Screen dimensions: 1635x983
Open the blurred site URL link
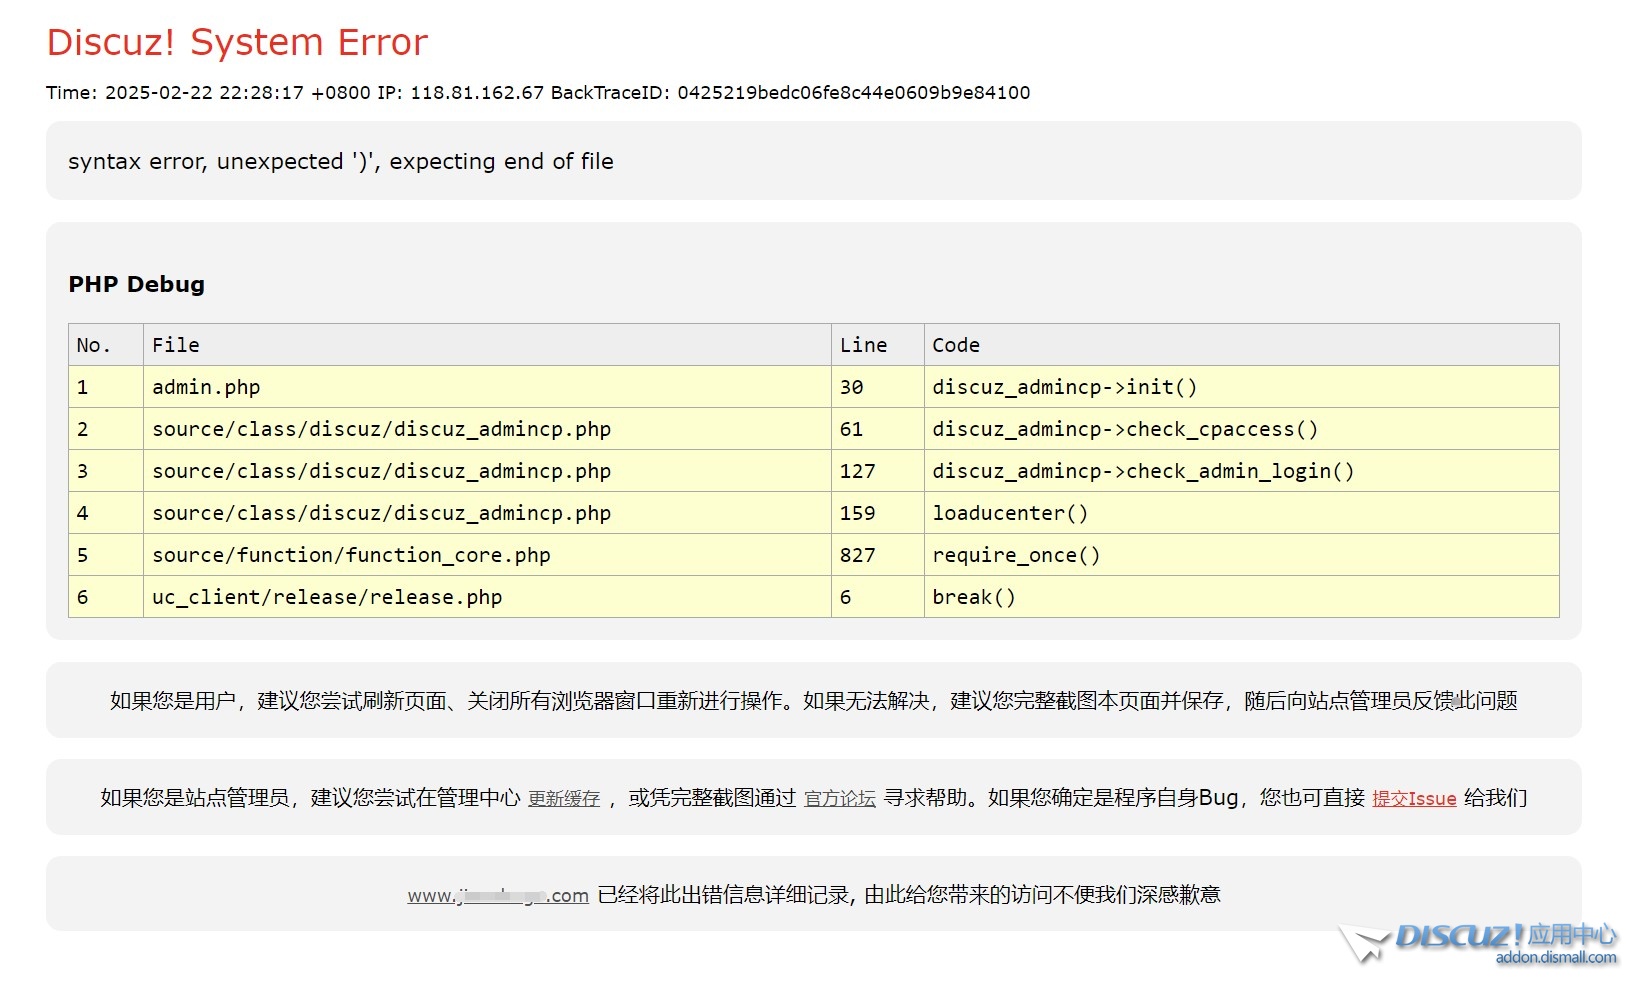pyautogui.click(x=497, y=895)
